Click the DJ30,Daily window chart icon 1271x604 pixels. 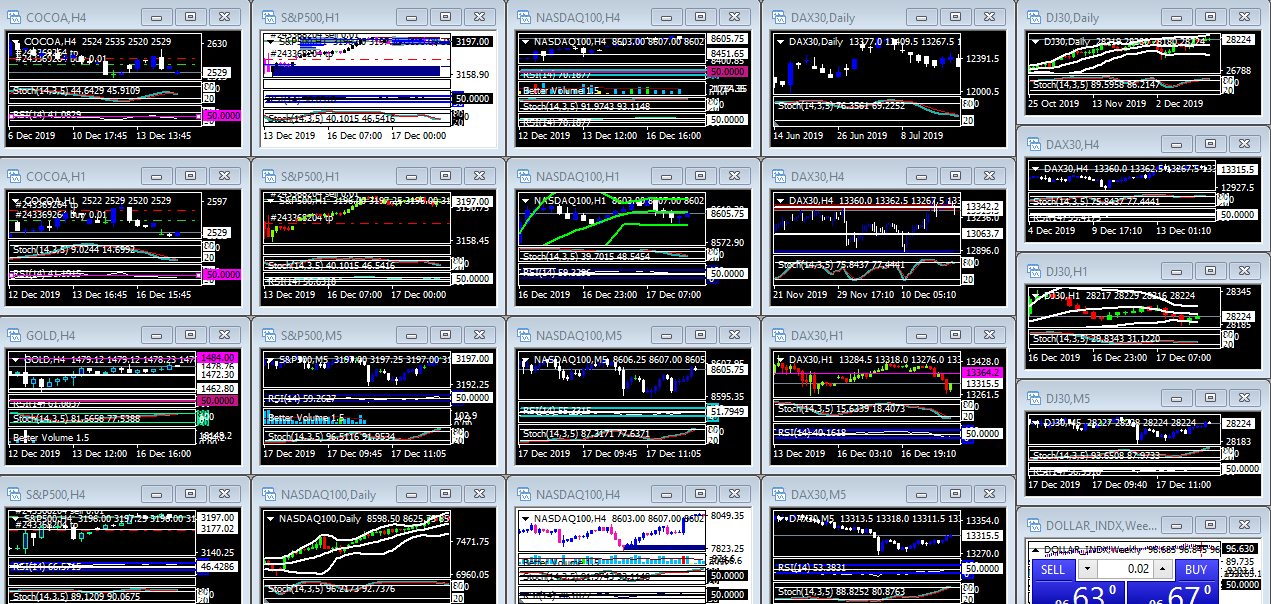coord(1033,17)
